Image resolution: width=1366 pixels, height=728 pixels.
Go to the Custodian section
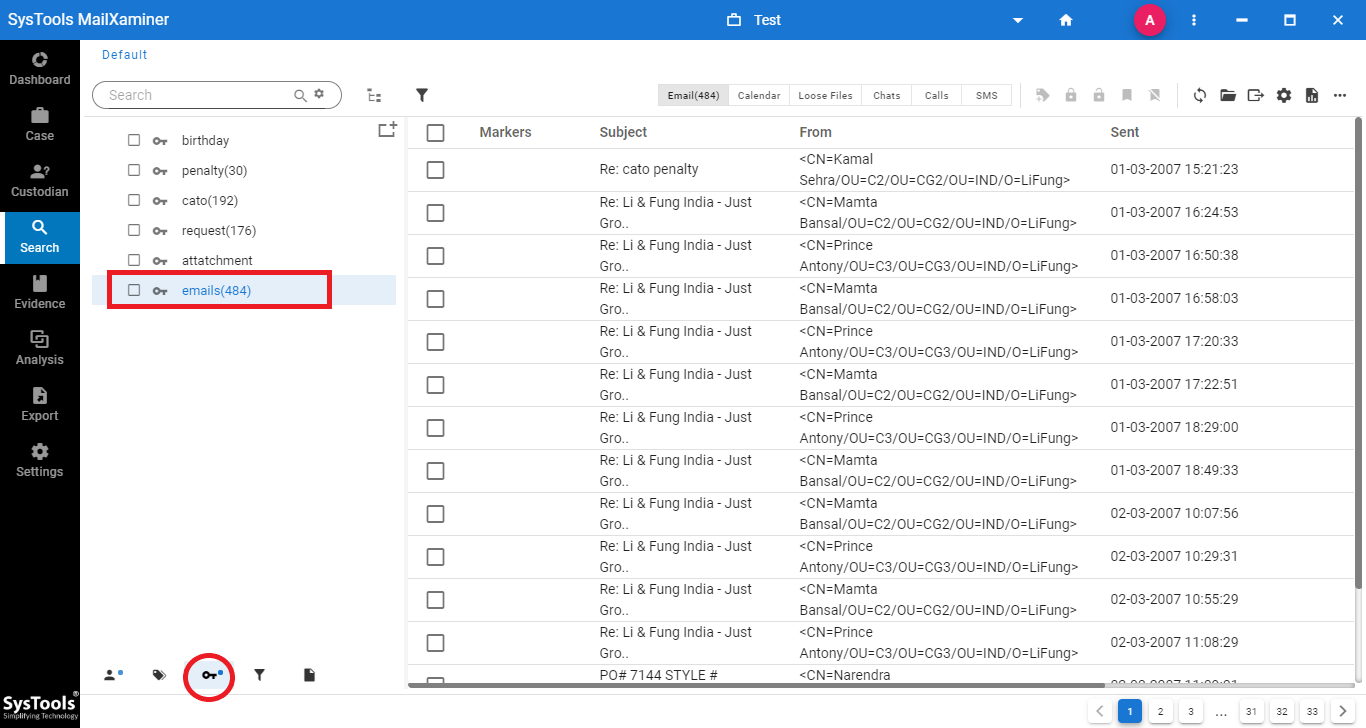point(40,180)
